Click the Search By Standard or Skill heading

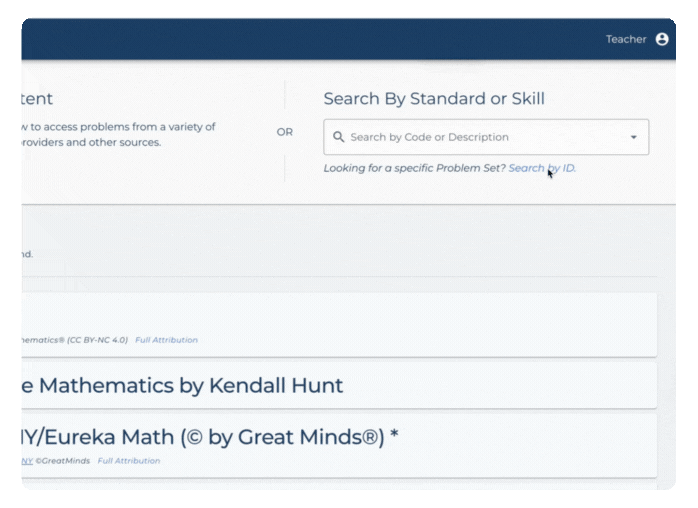tap(434, 98)
